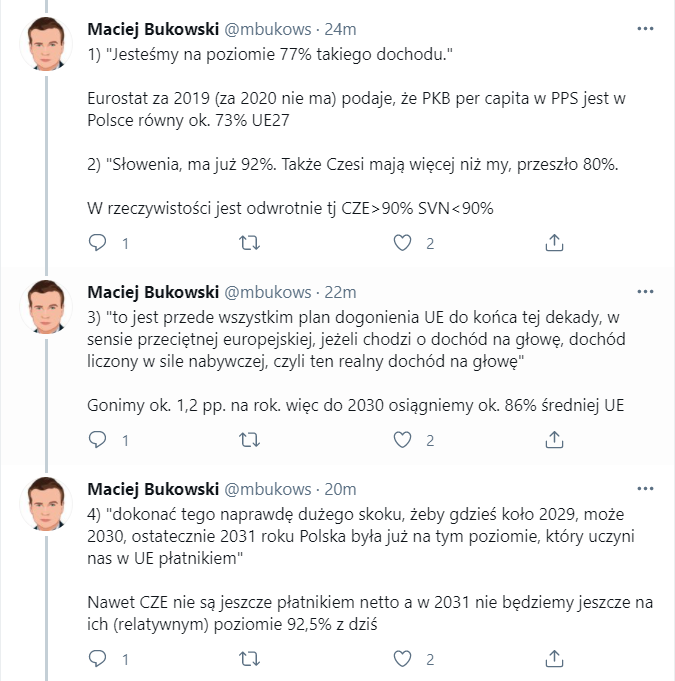Open more options on the 24m tweet
675x681 pixels.
point(645,27)
